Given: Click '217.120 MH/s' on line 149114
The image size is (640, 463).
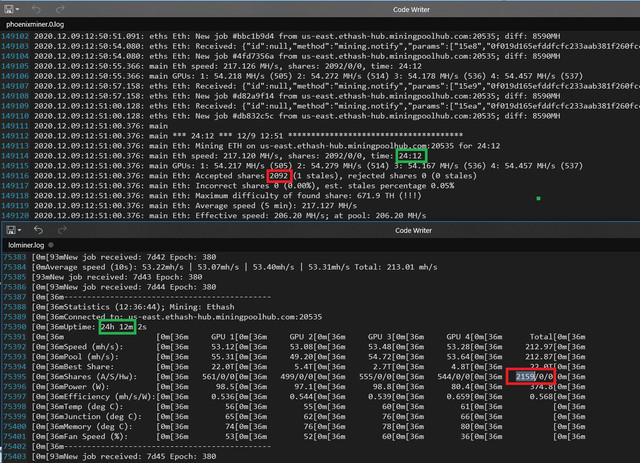Looking at the screenshot, I should pos(251,156).
